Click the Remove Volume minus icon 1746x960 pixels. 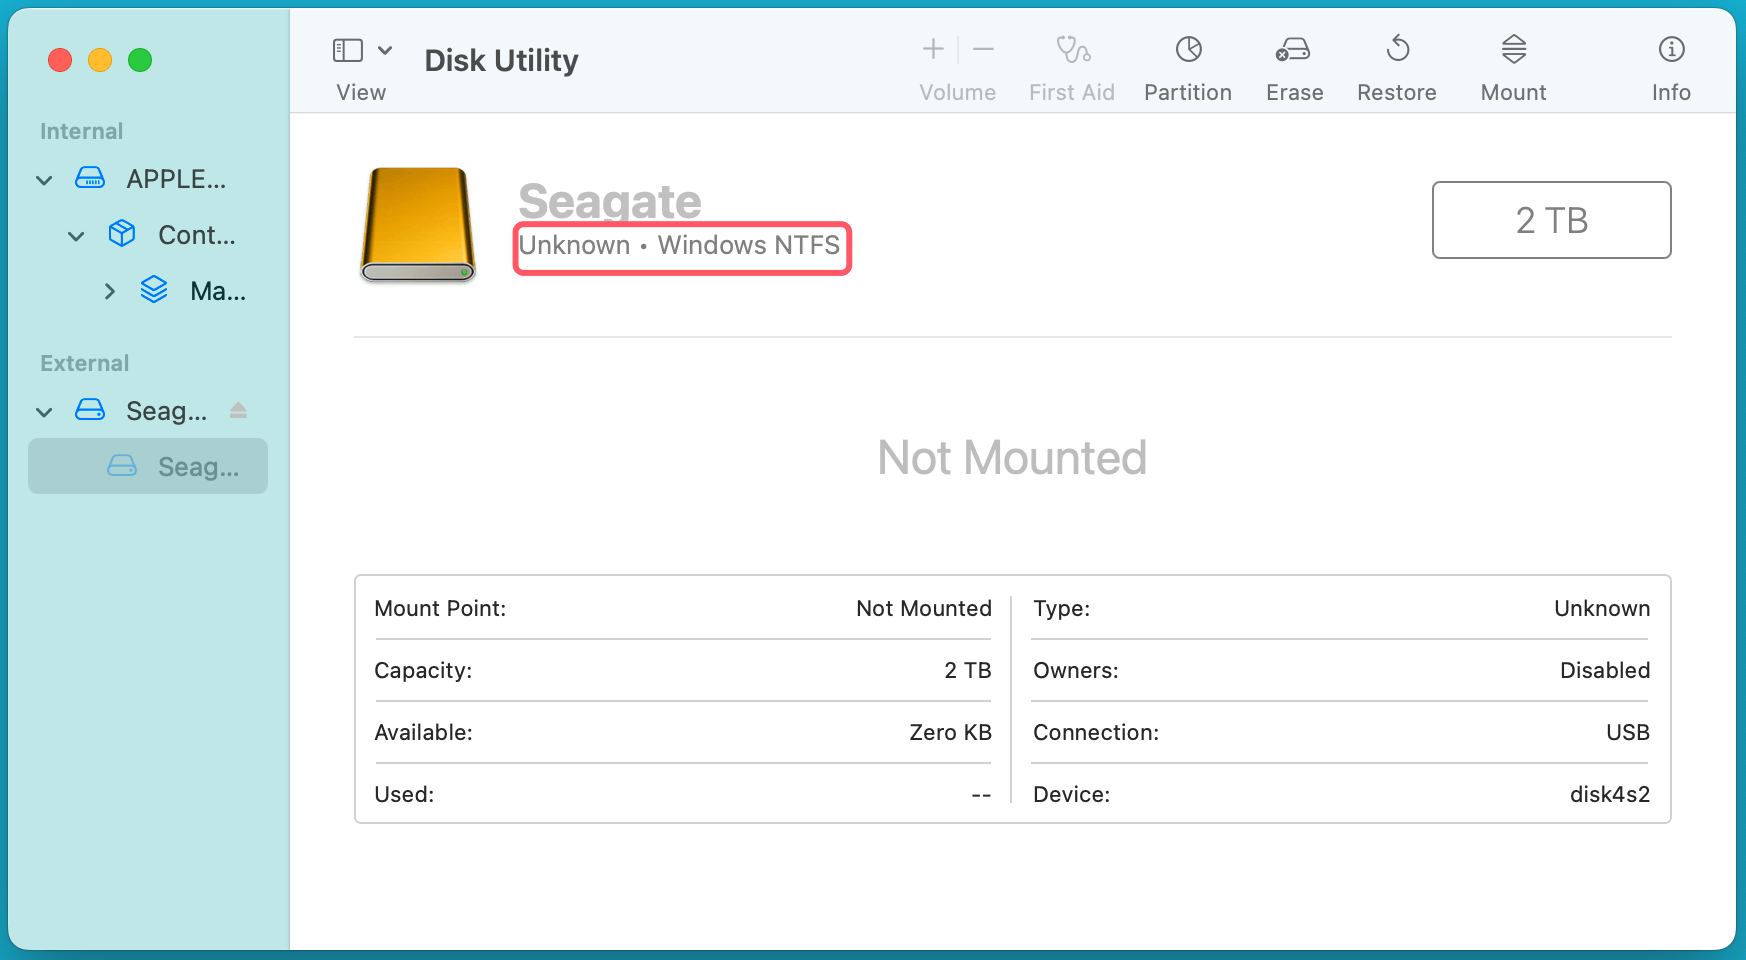pos(983,48)
